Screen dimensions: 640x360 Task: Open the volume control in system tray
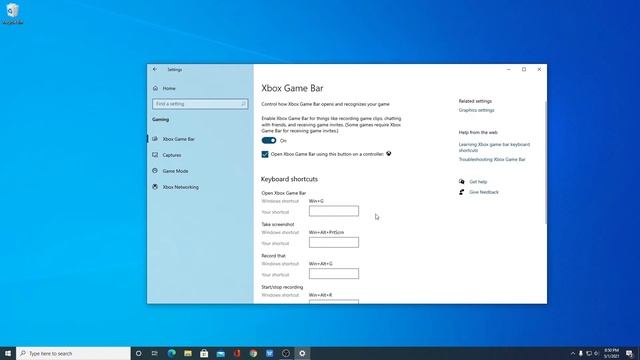(596, 353)
